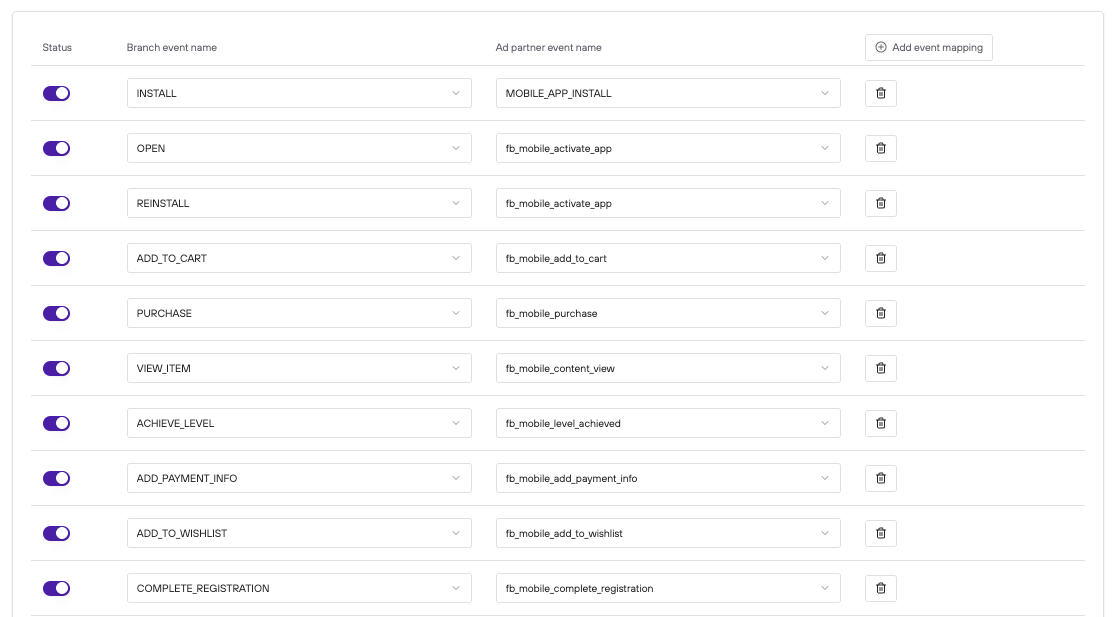Delete the ADD_TO_CART event mapping
The height and width of the screenshot is (617, 1113).
pos(880,258)
